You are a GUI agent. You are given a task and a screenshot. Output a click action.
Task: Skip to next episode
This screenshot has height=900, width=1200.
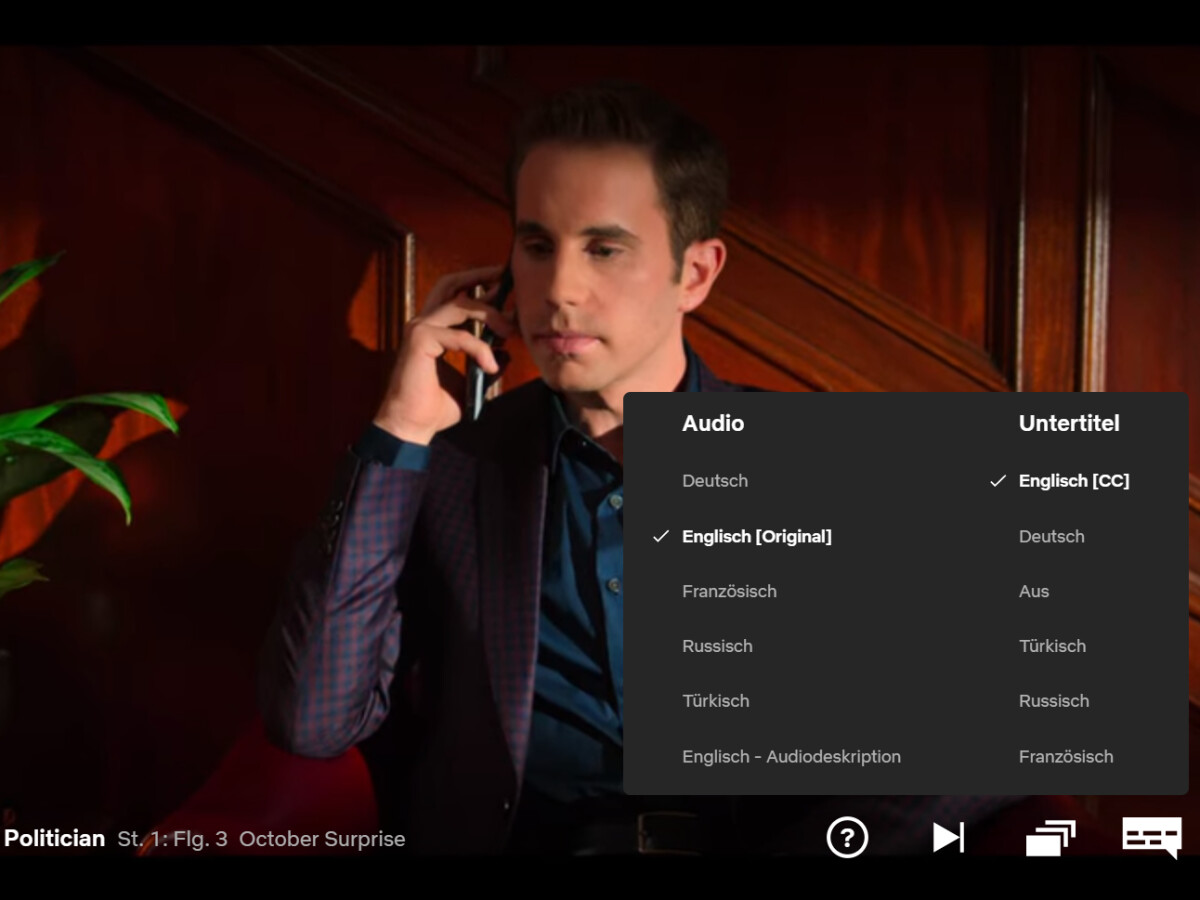(x=948, y=837)
